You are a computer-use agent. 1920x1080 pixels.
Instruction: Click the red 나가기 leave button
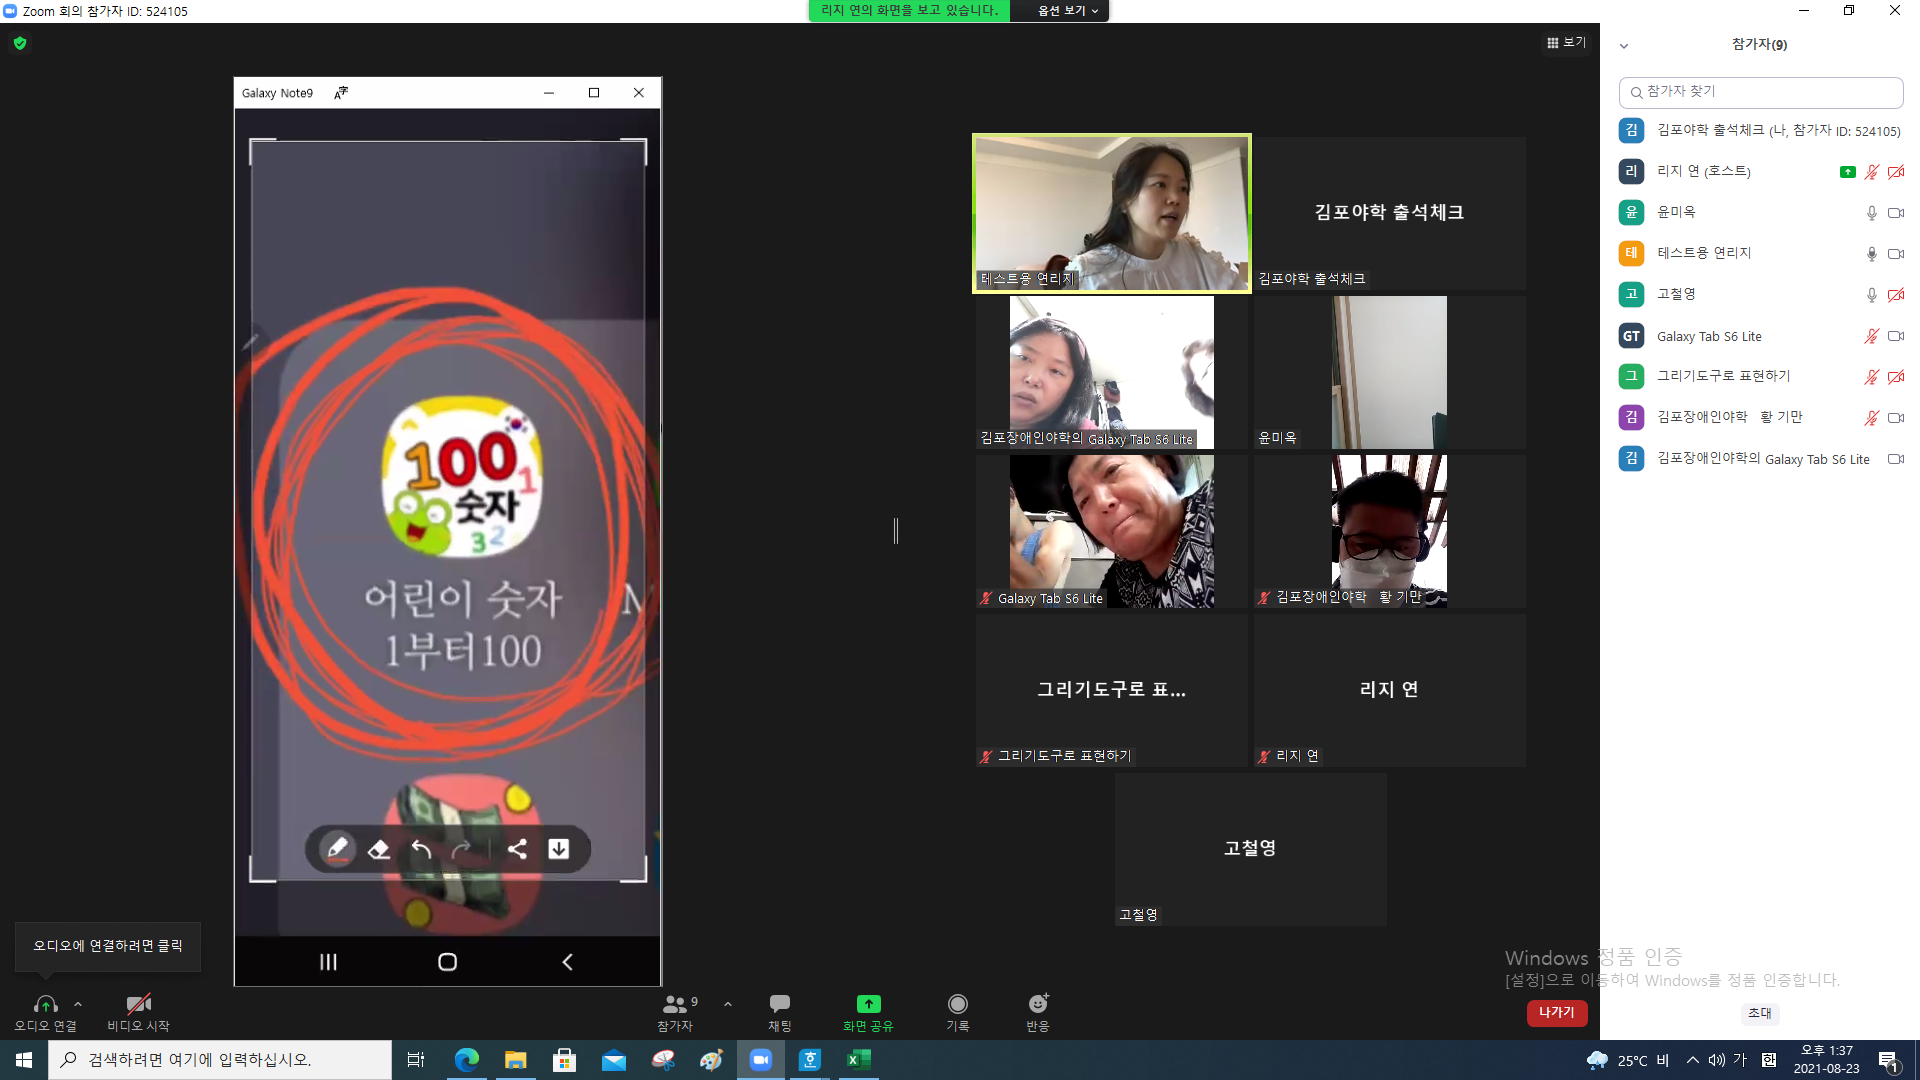pyautogui.click(x=1557, y=1013)
